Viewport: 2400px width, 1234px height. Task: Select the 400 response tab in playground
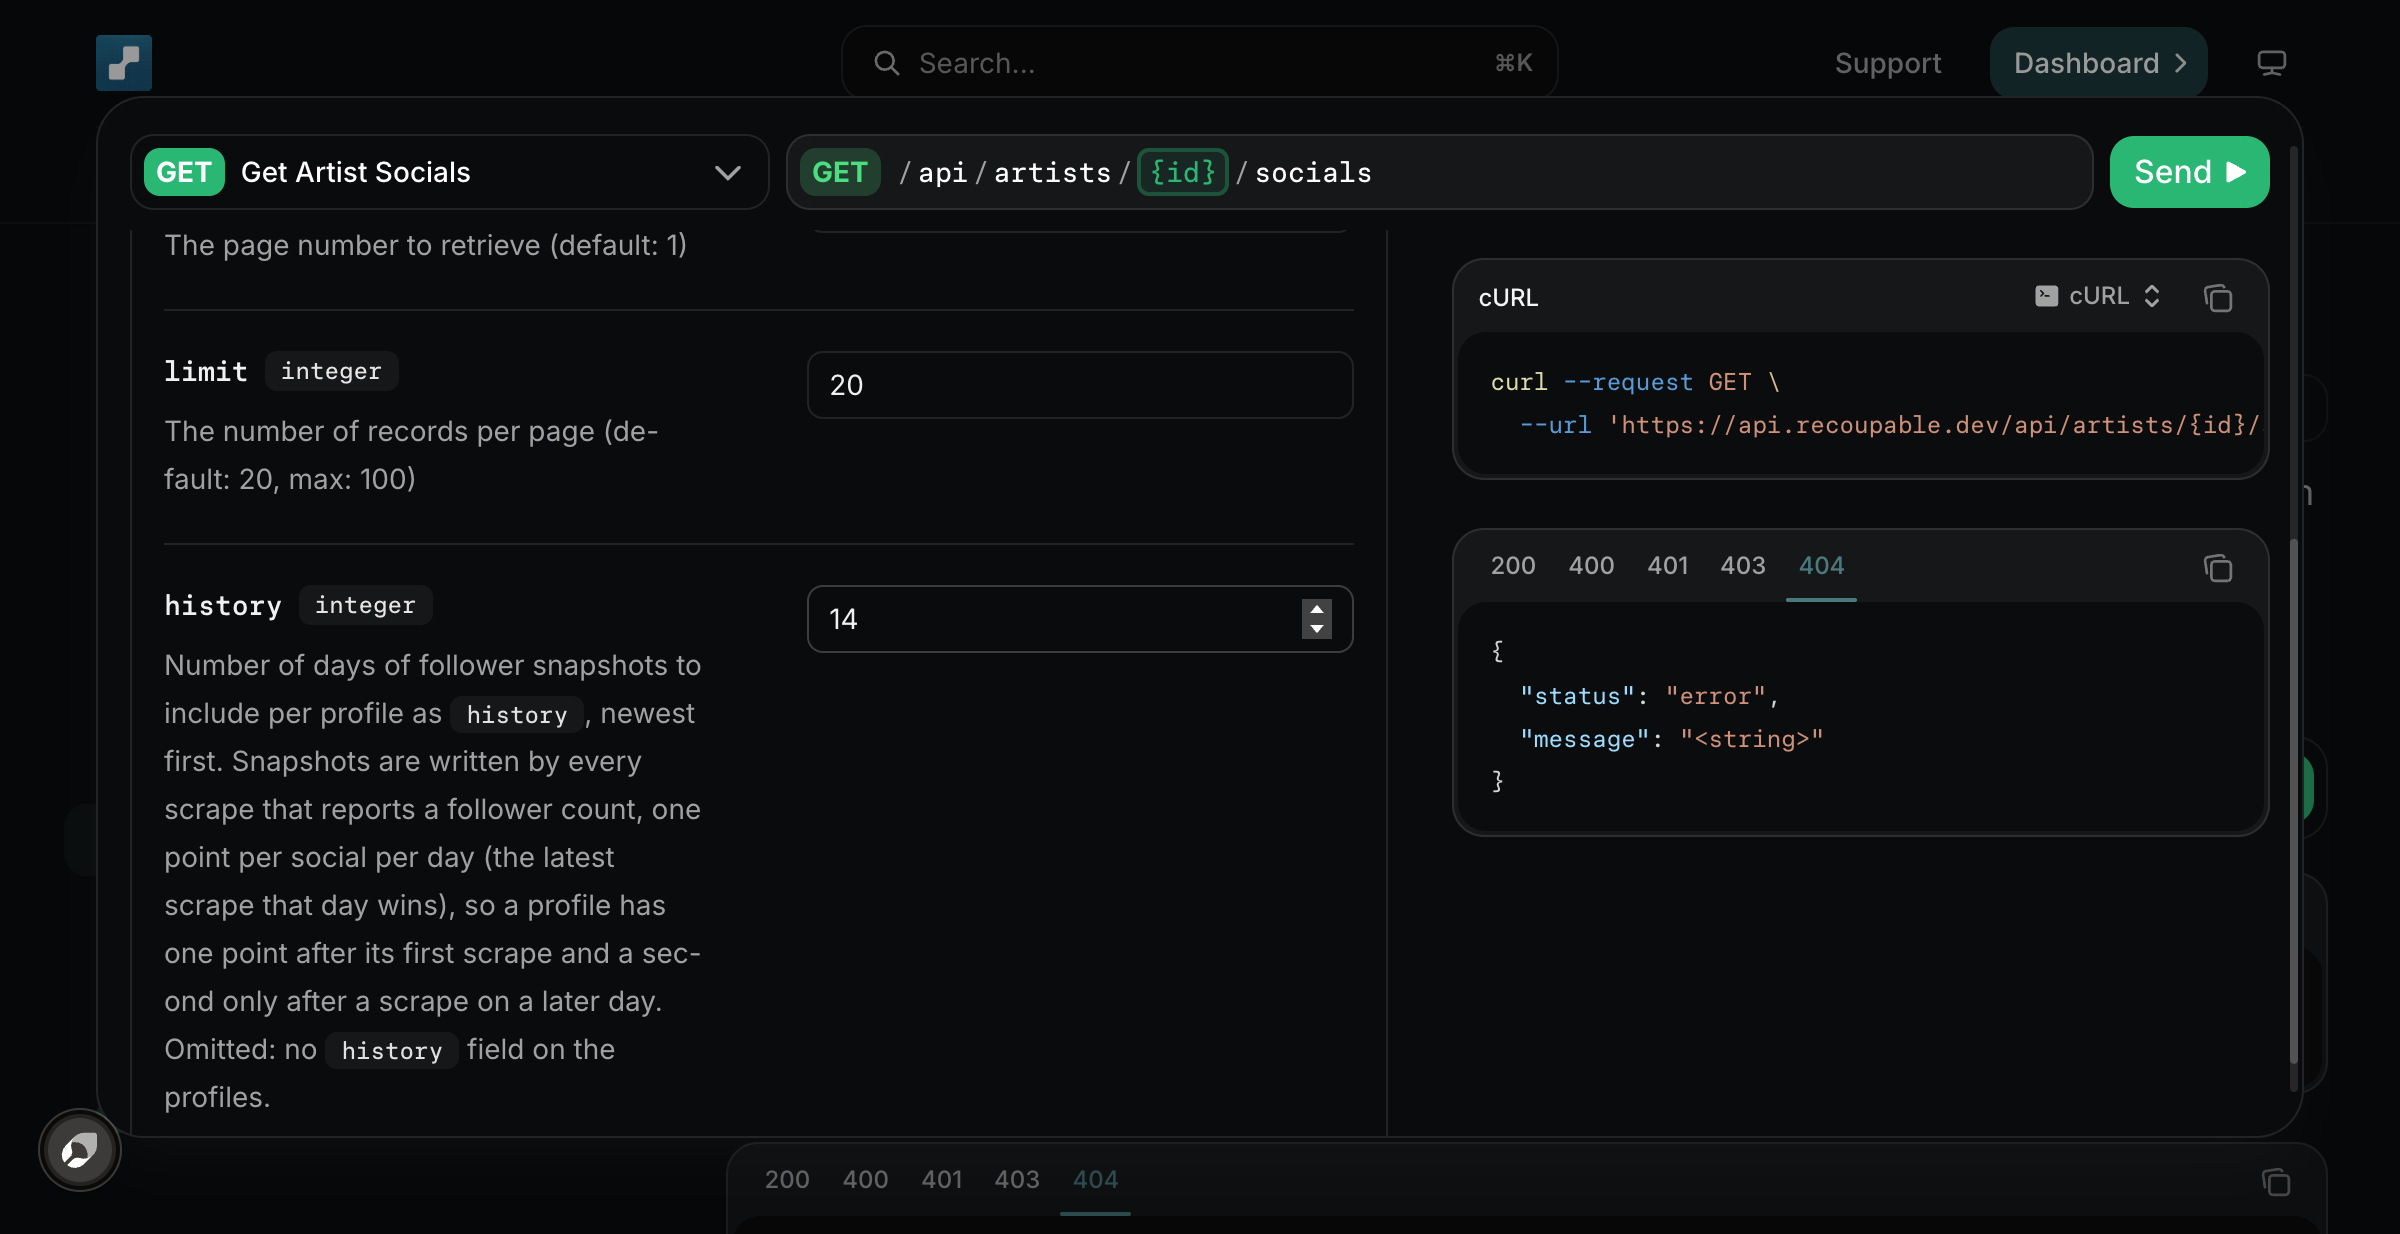point(1591,566)
